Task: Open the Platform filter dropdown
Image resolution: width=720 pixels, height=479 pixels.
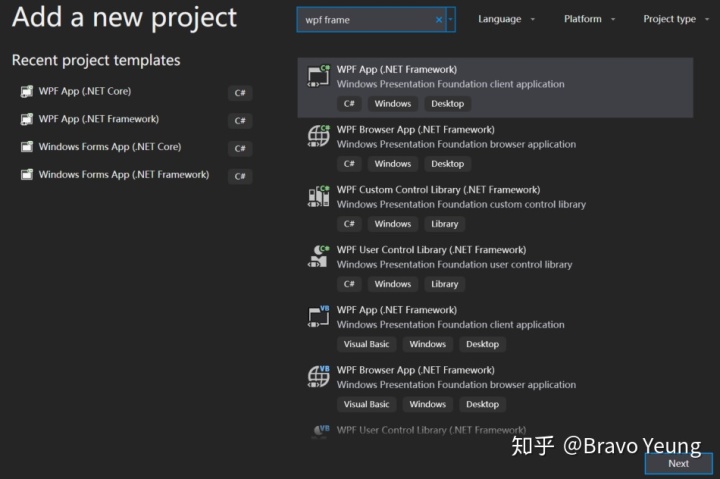Action: 589,19
